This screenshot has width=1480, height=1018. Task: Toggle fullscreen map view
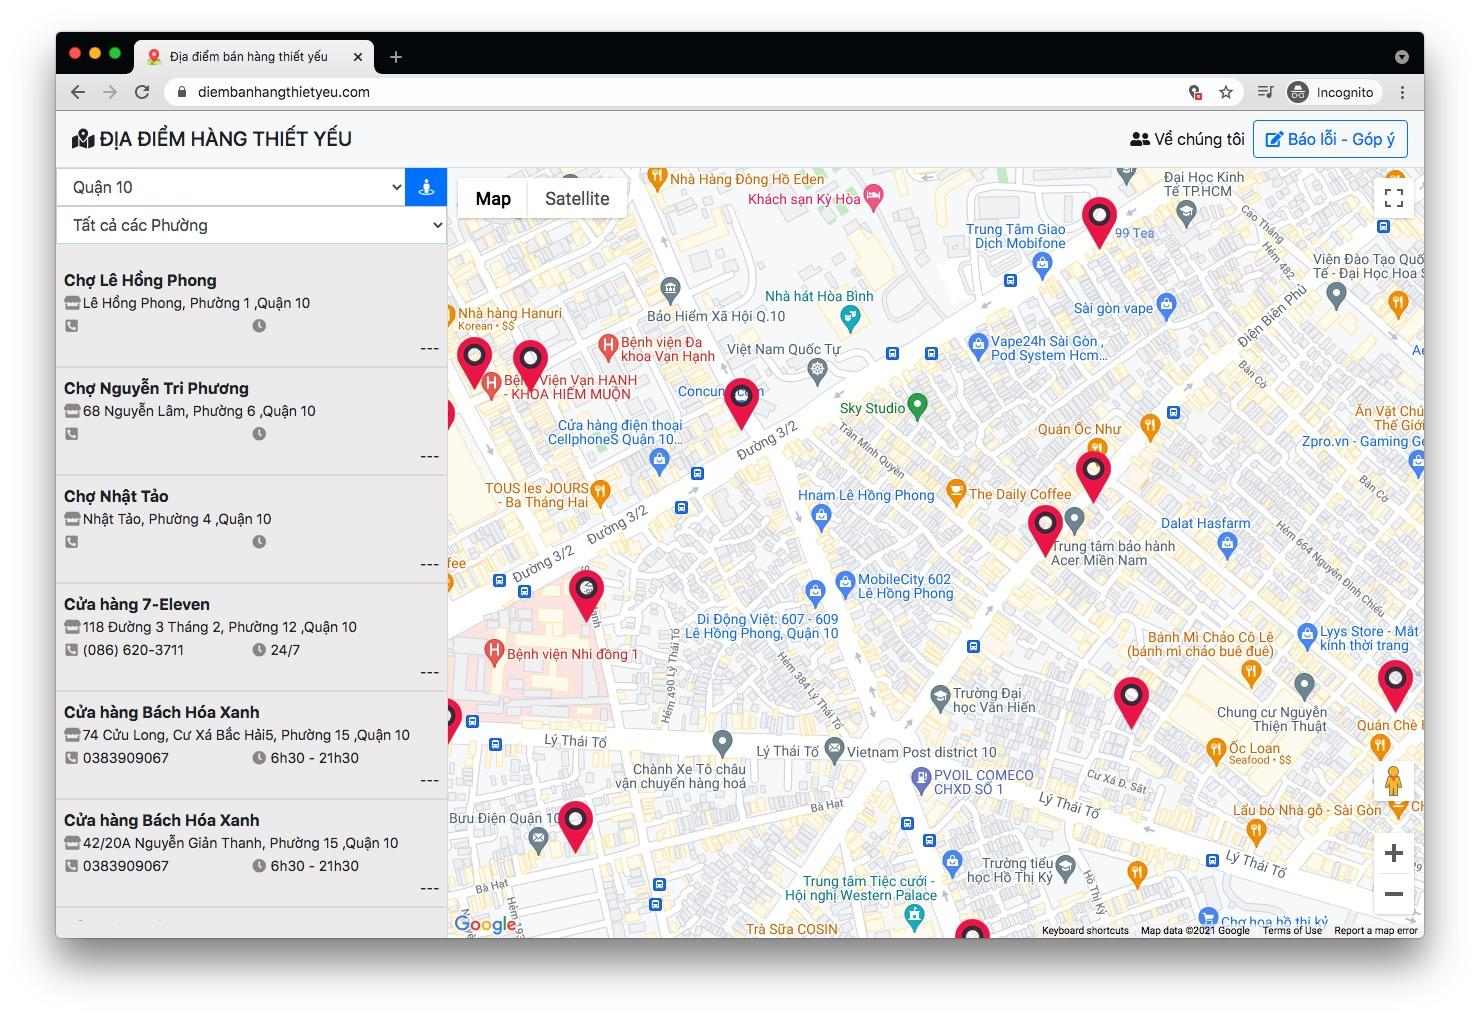[1394, 198]
